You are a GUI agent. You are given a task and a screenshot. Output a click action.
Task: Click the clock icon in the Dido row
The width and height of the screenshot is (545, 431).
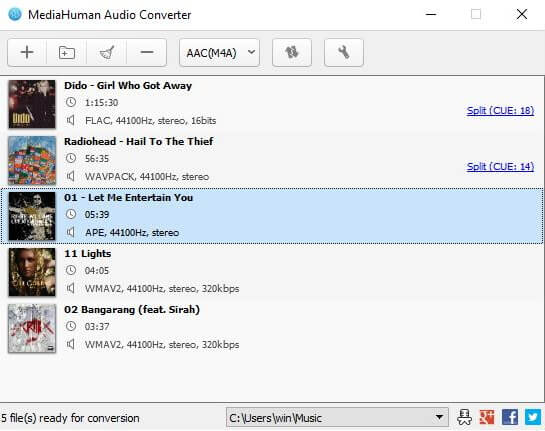point(71,102)
